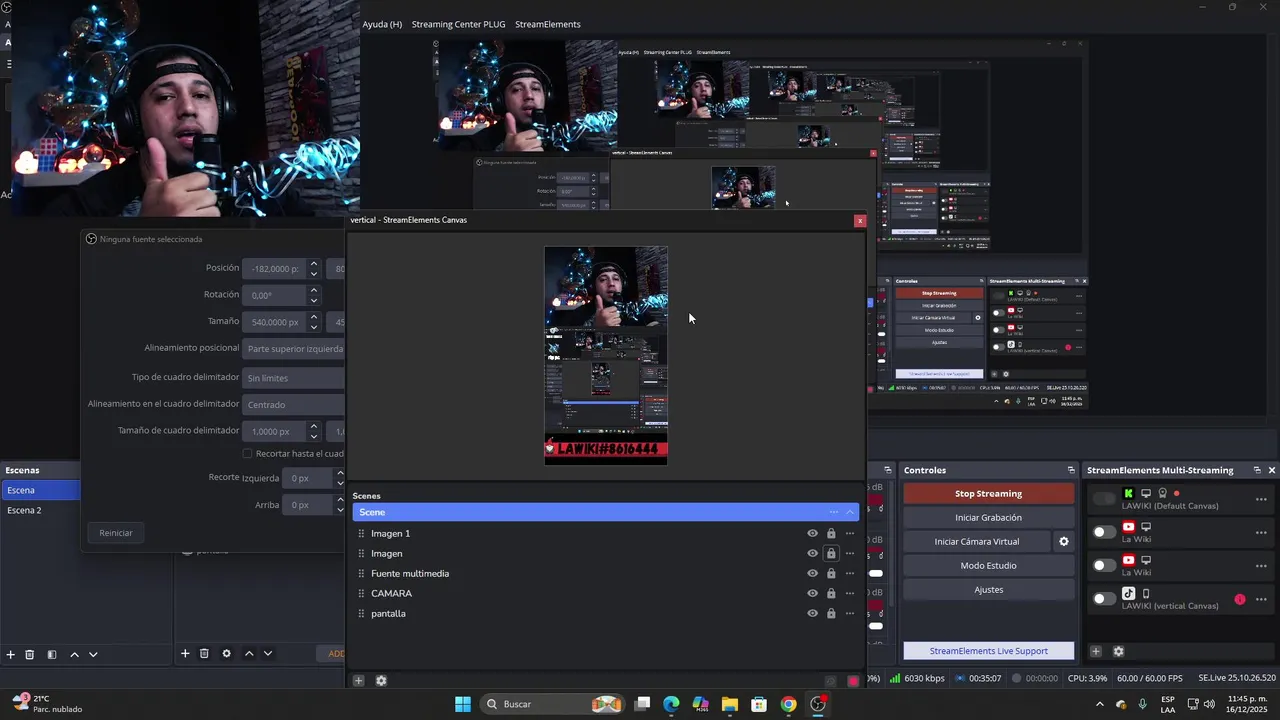Unlock the pantalla source
The image size is (1280, 720).
click(x=831, y=613)
